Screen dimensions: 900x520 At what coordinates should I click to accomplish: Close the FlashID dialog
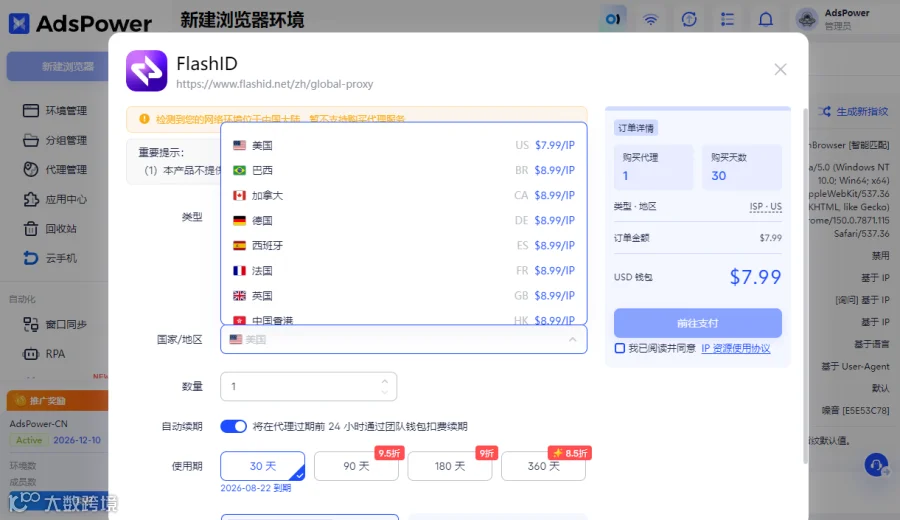(780, 69)
